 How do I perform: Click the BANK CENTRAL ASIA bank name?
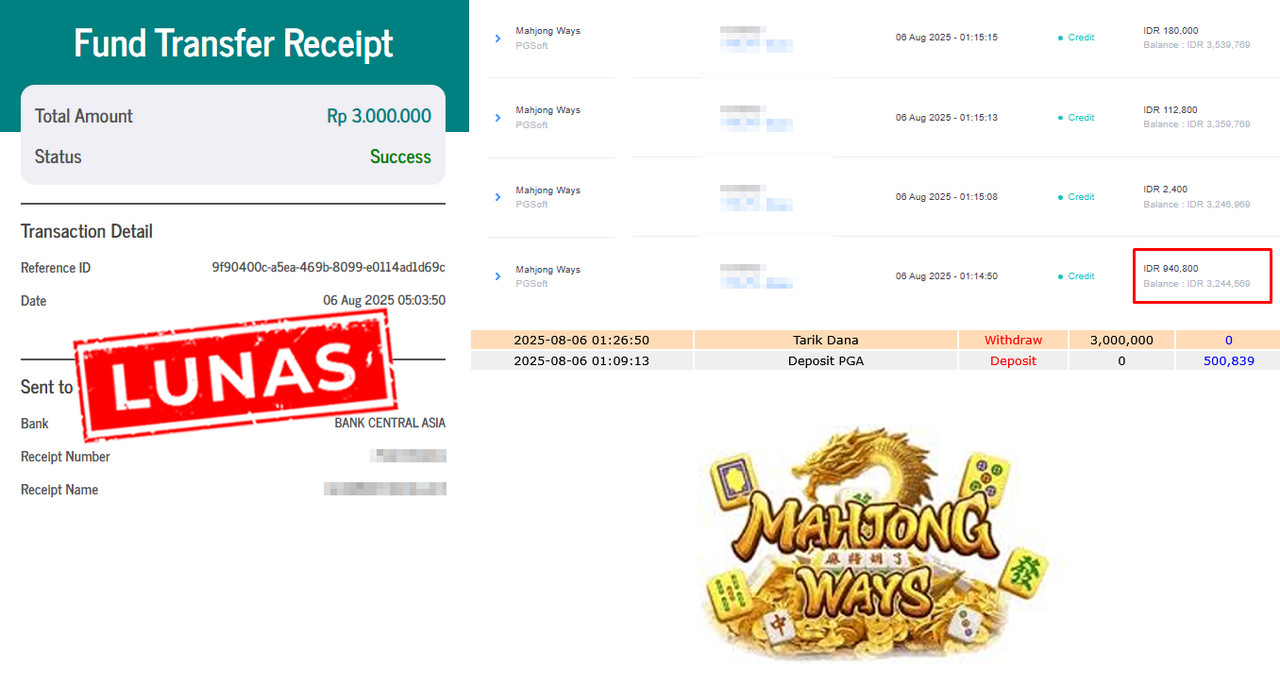390,423
